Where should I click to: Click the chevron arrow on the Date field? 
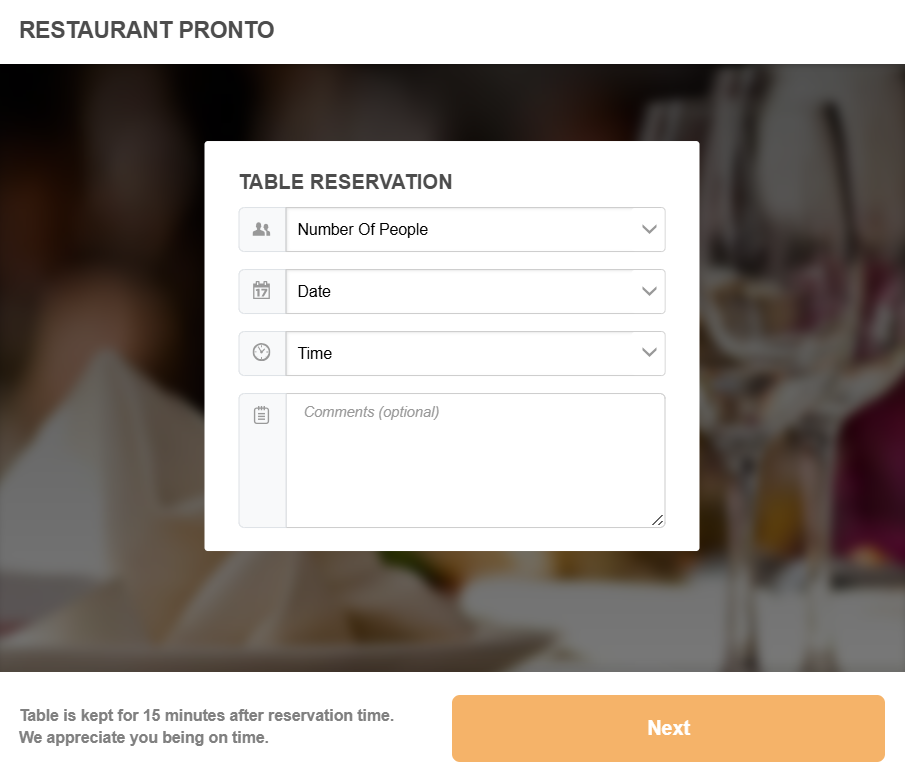pos(649,291)
